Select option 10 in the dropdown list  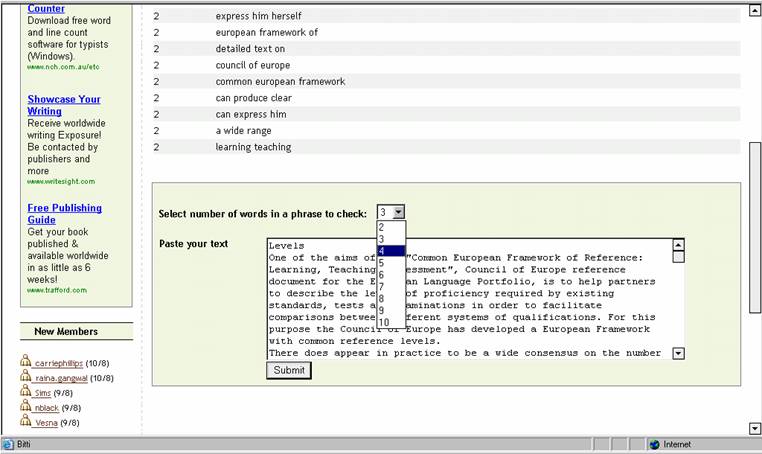[x=391, y=322]
